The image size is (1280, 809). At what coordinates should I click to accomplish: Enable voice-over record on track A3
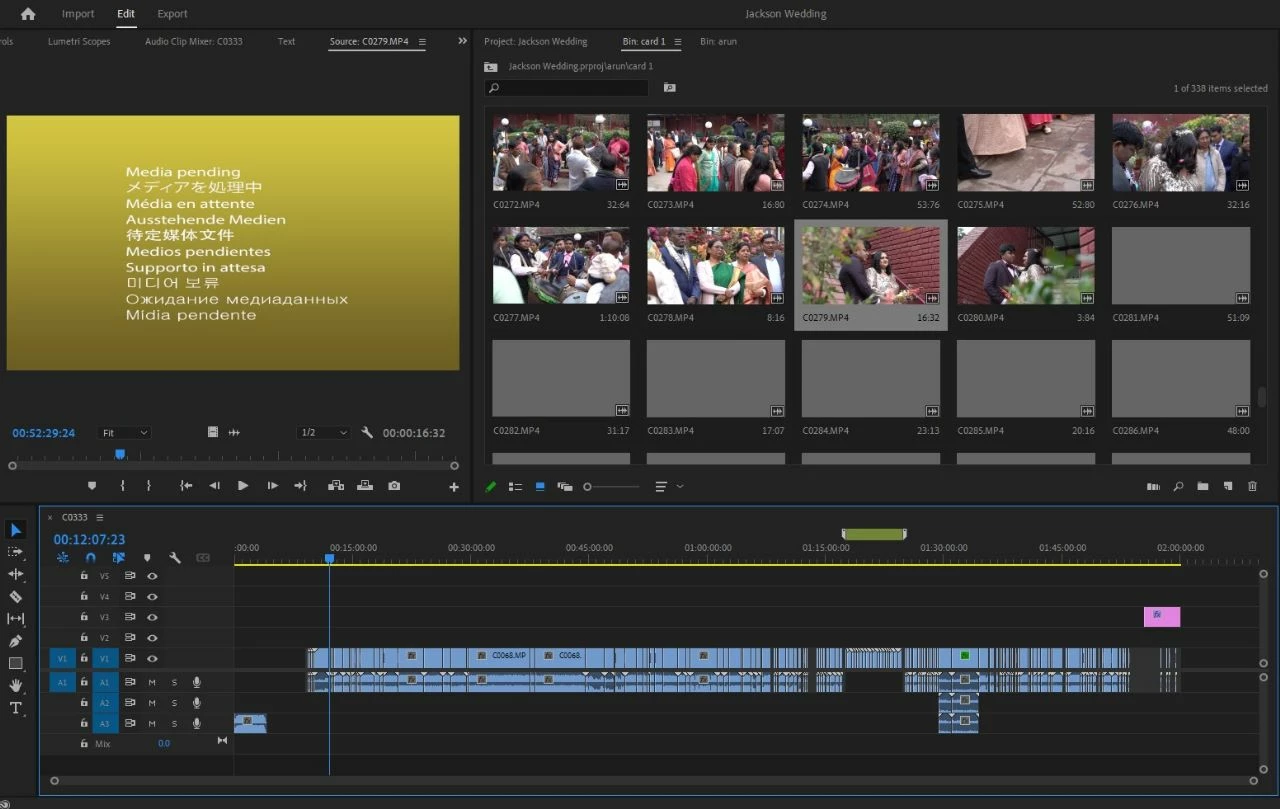pyautogui.click(x=197, y=723)
